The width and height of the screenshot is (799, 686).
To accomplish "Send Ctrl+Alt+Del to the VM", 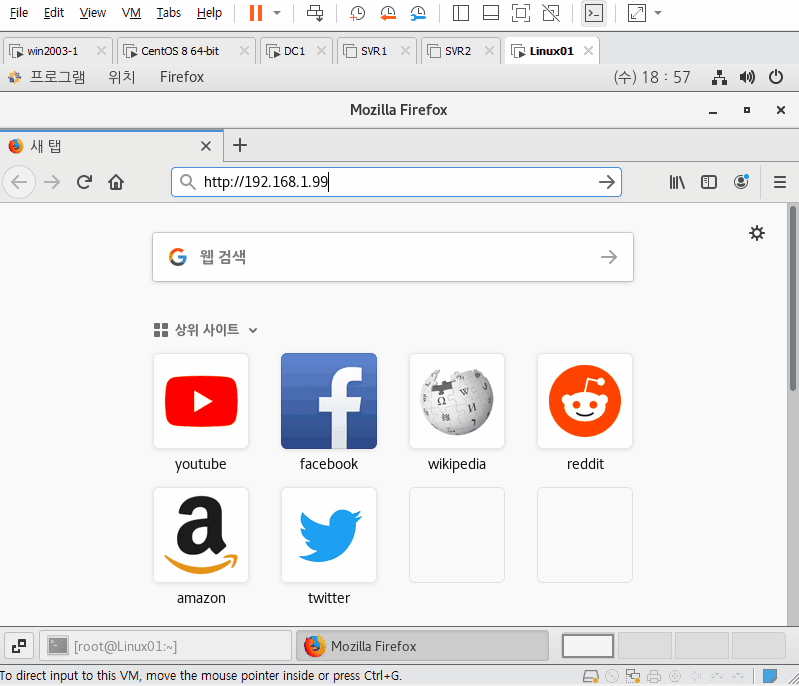I will tap(315, 13).
